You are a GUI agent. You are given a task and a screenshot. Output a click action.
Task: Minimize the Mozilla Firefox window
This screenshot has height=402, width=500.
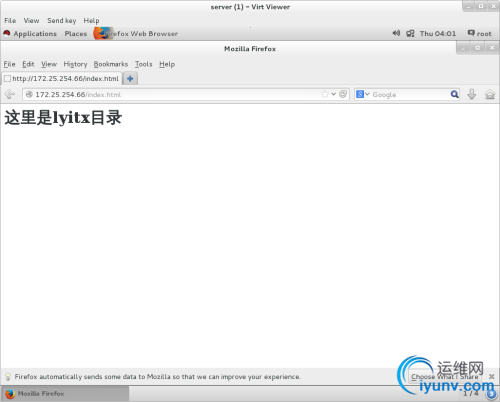463,48
